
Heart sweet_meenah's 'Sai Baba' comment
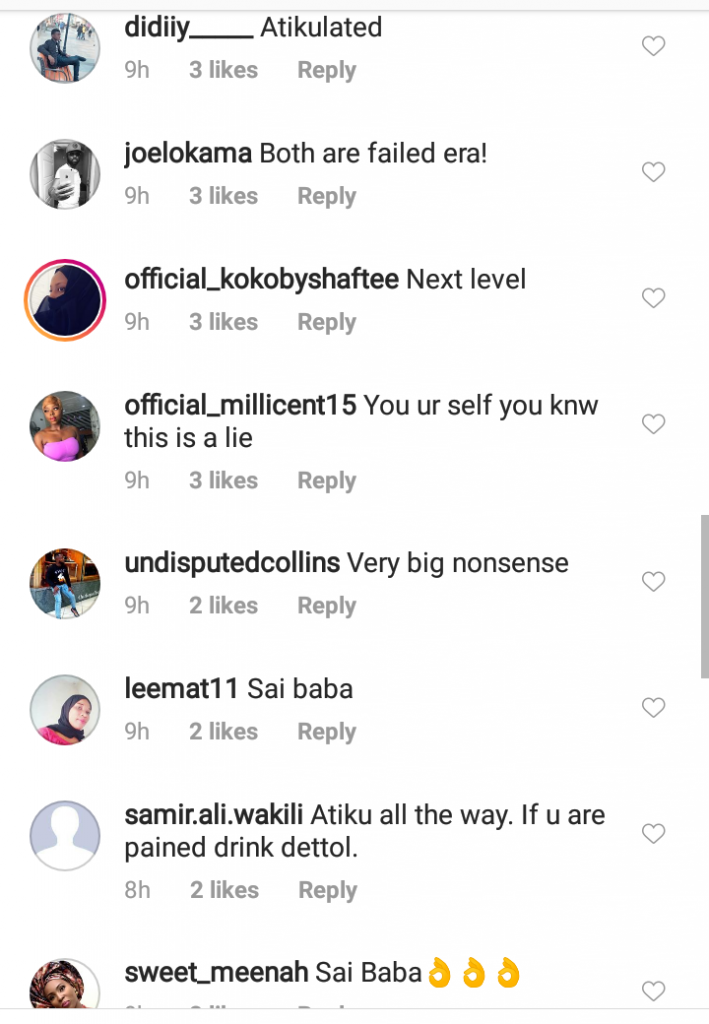[x=653, y=991]
